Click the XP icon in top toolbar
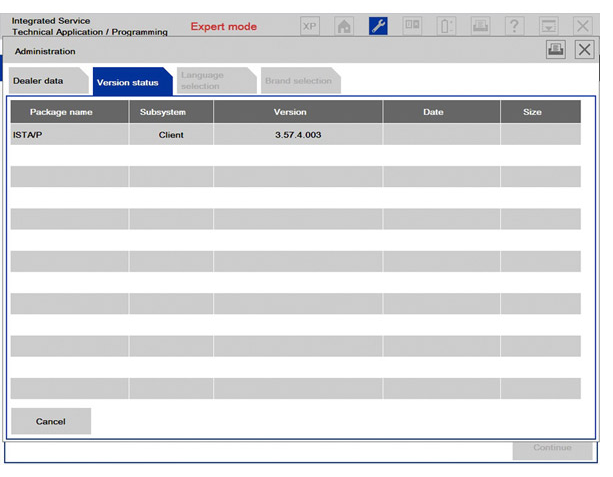The image size is (613, 477). coord(310,26)
